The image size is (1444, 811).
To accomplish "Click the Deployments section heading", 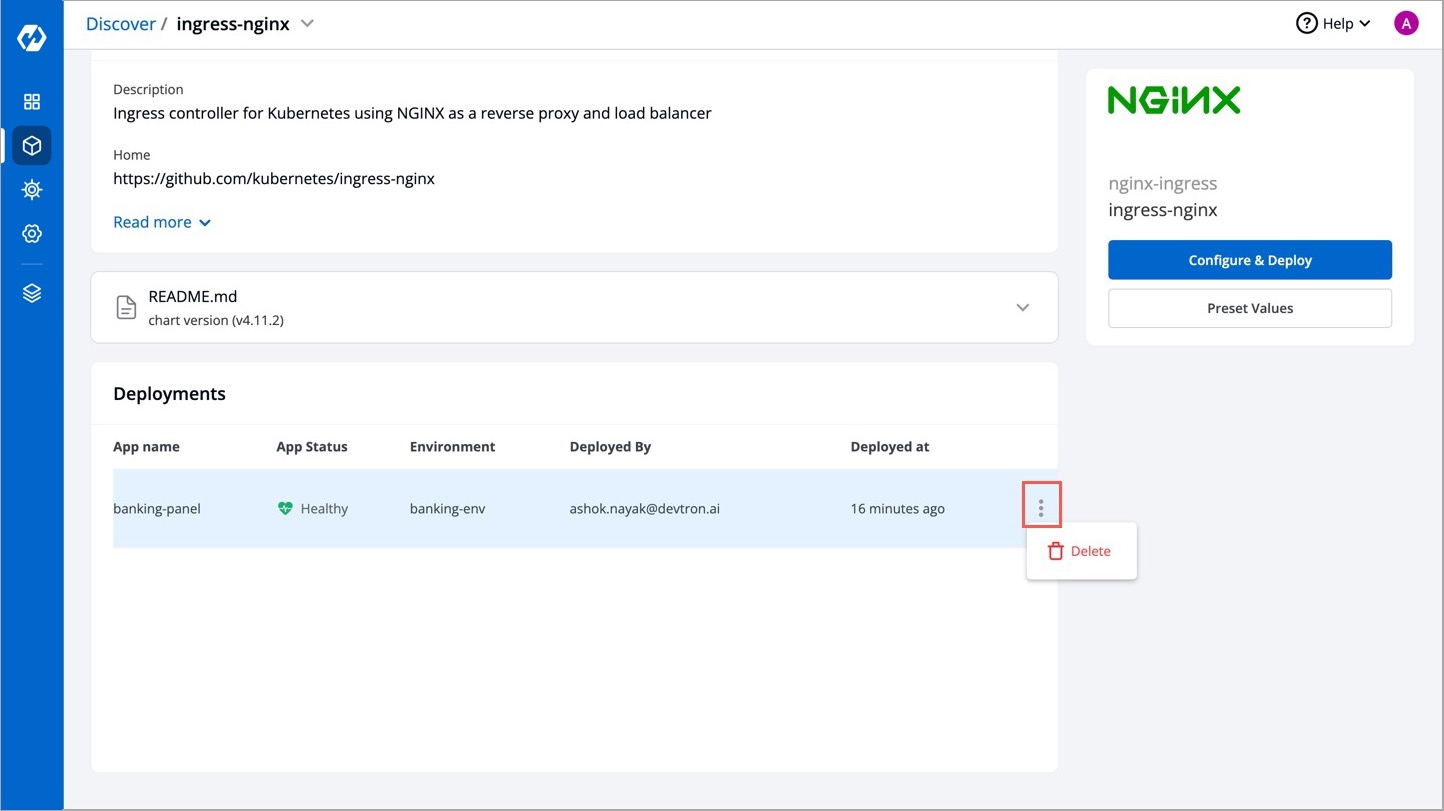I will coord(169,394).
